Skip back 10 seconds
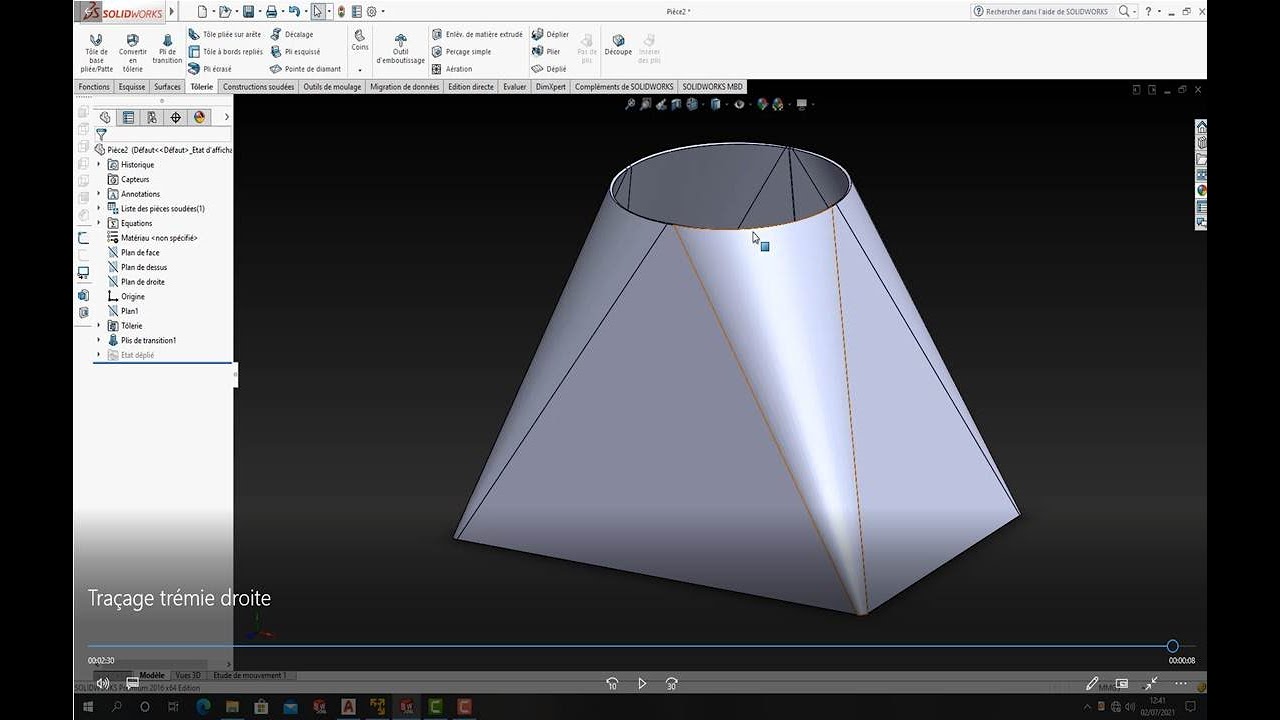 tap(612, 684)
